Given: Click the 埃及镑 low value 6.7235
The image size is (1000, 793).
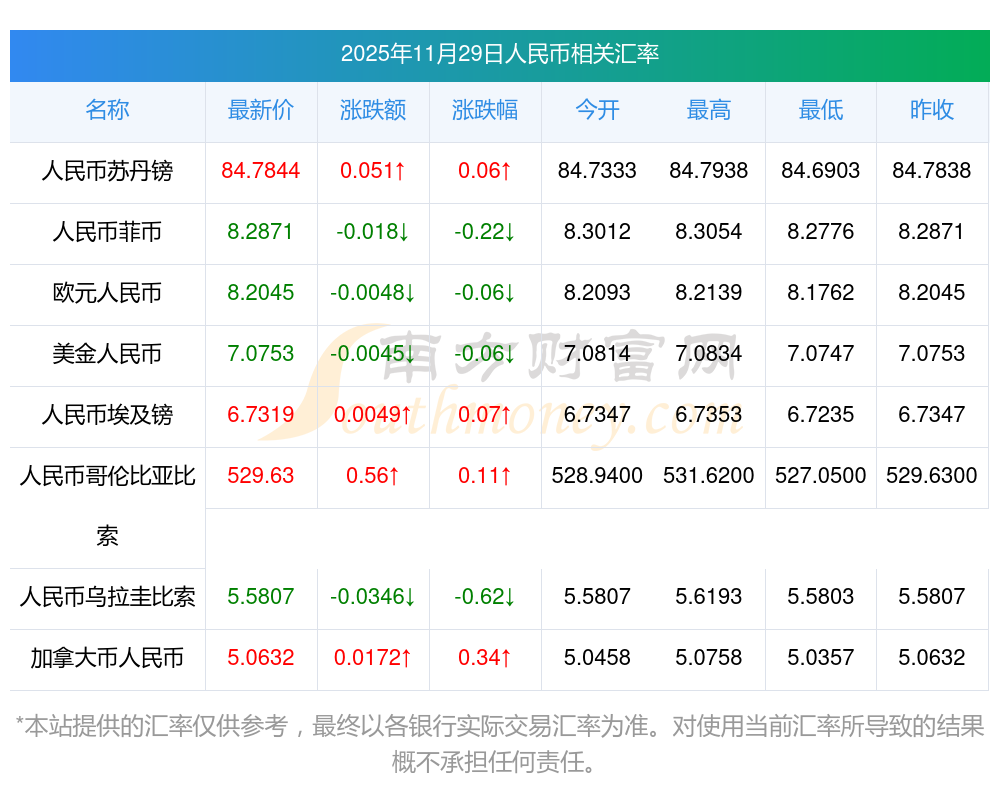Looking at the screenshot, I should click(x=821, y=414).
